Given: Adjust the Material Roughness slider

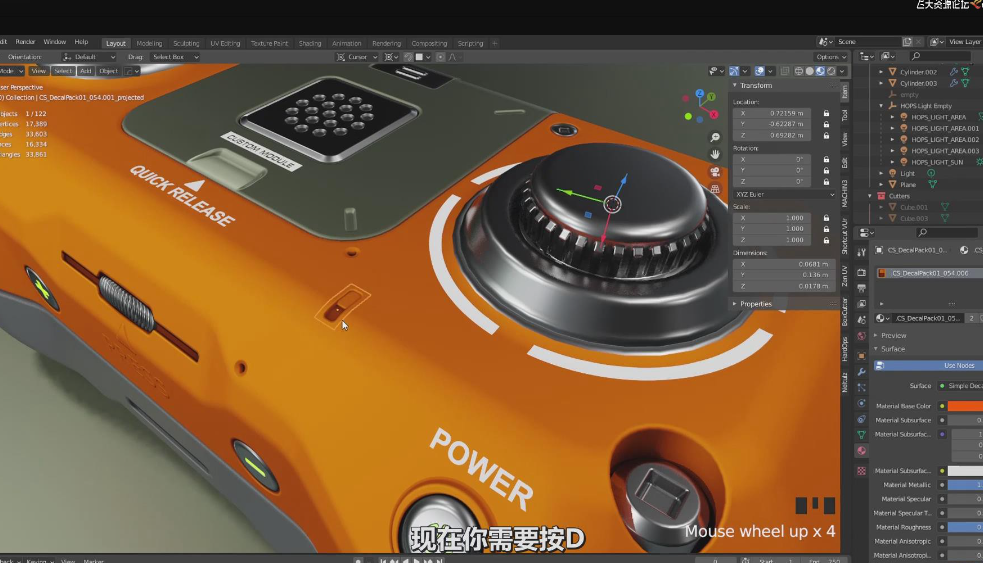Looking at the screenshot, I should coord(965,527).
